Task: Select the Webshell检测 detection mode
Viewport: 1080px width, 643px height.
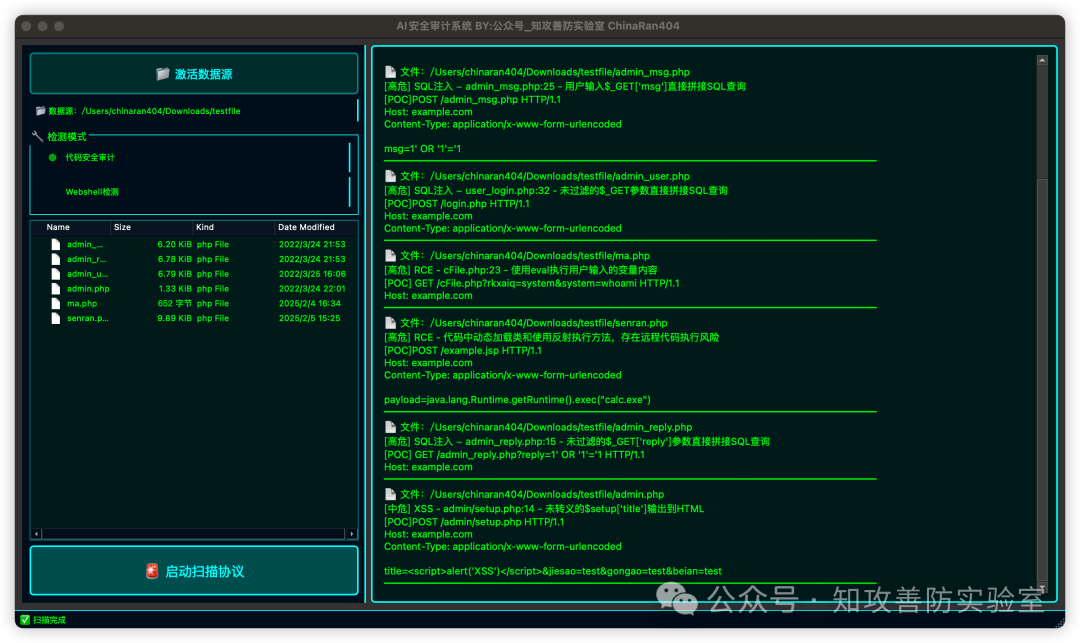Action: pyautogui.click(x=92, y=191)
